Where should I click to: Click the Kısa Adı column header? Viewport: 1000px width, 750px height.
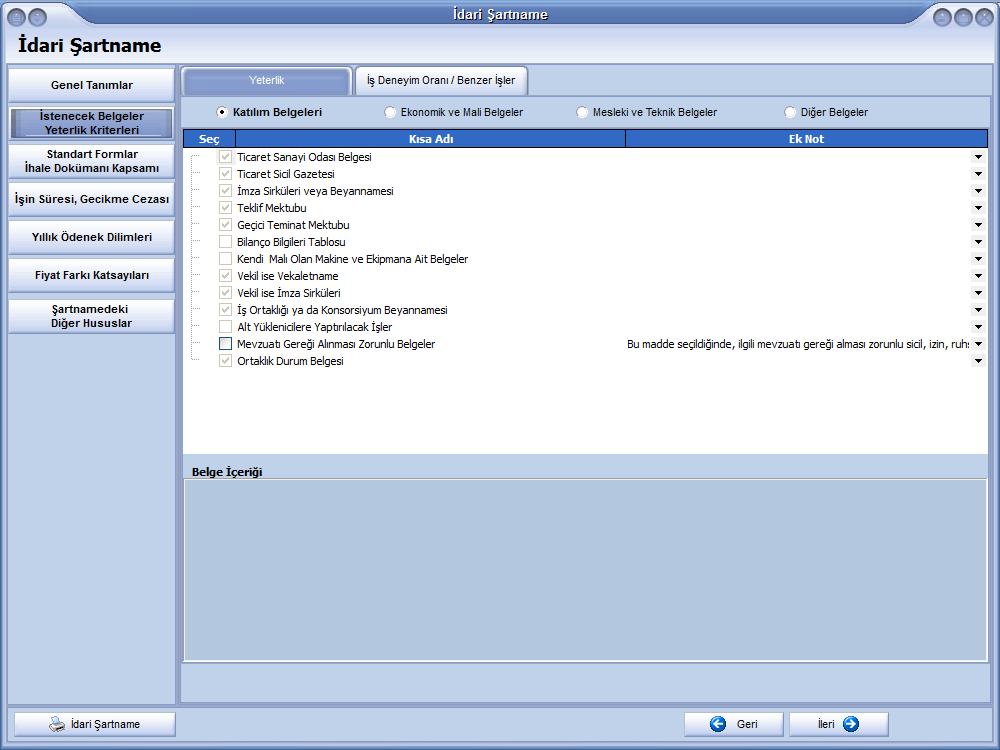point(431,139)
